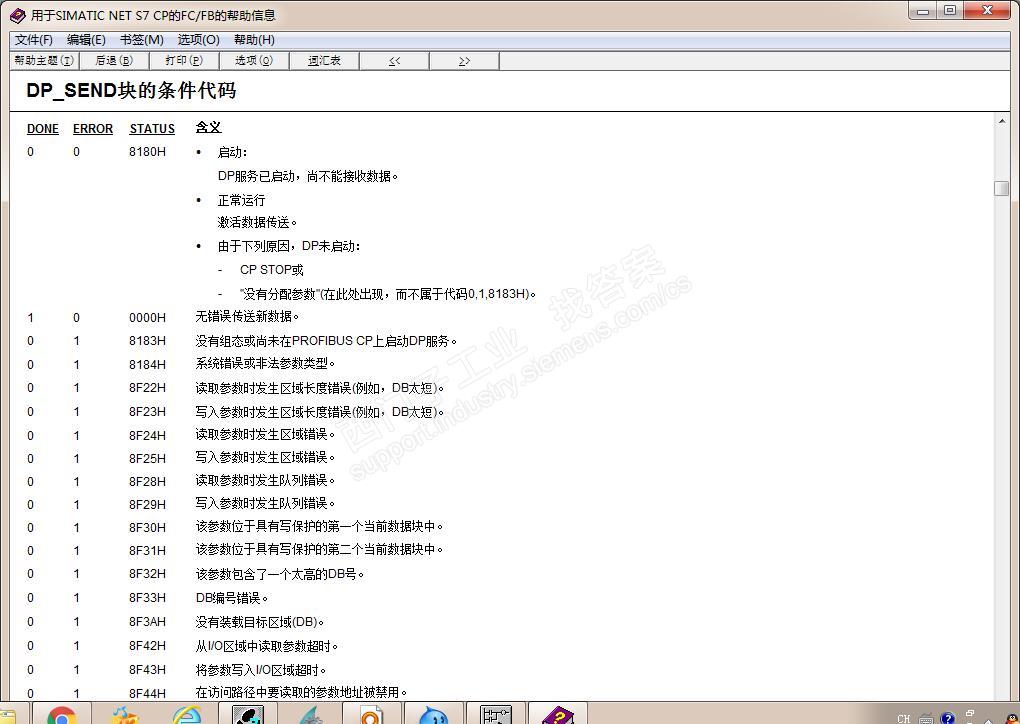Image resolution: width=1020 pixels, height=724 pixels.
Task: Click status code 8F31H
Action: point(147,550)
